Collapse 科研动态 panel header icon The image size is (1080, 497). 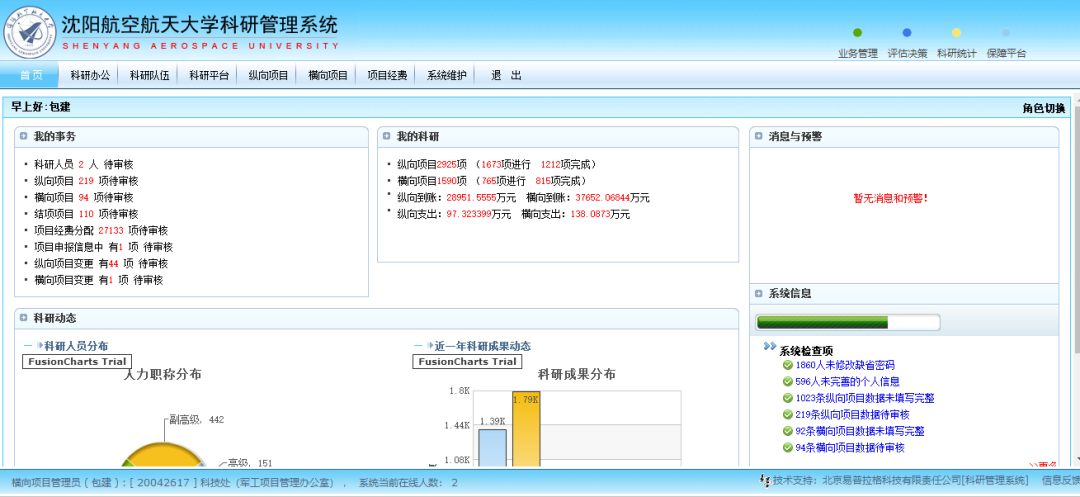[x=24, y=318]
